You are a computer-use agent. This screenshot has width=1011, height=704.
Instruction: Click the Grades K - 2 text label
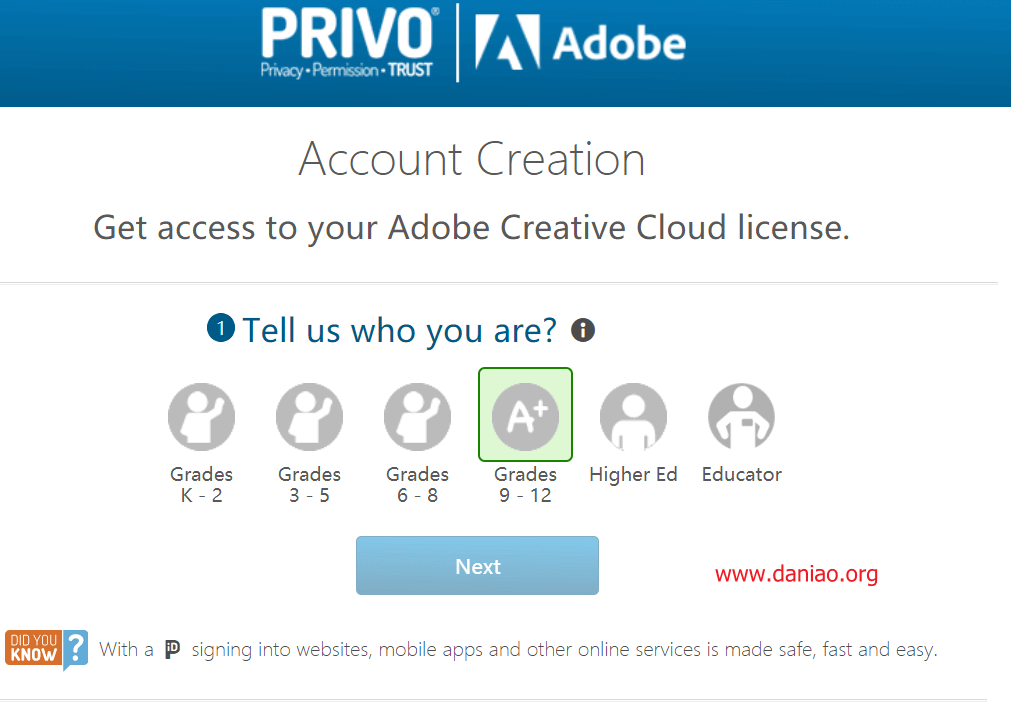coord(201,485)
